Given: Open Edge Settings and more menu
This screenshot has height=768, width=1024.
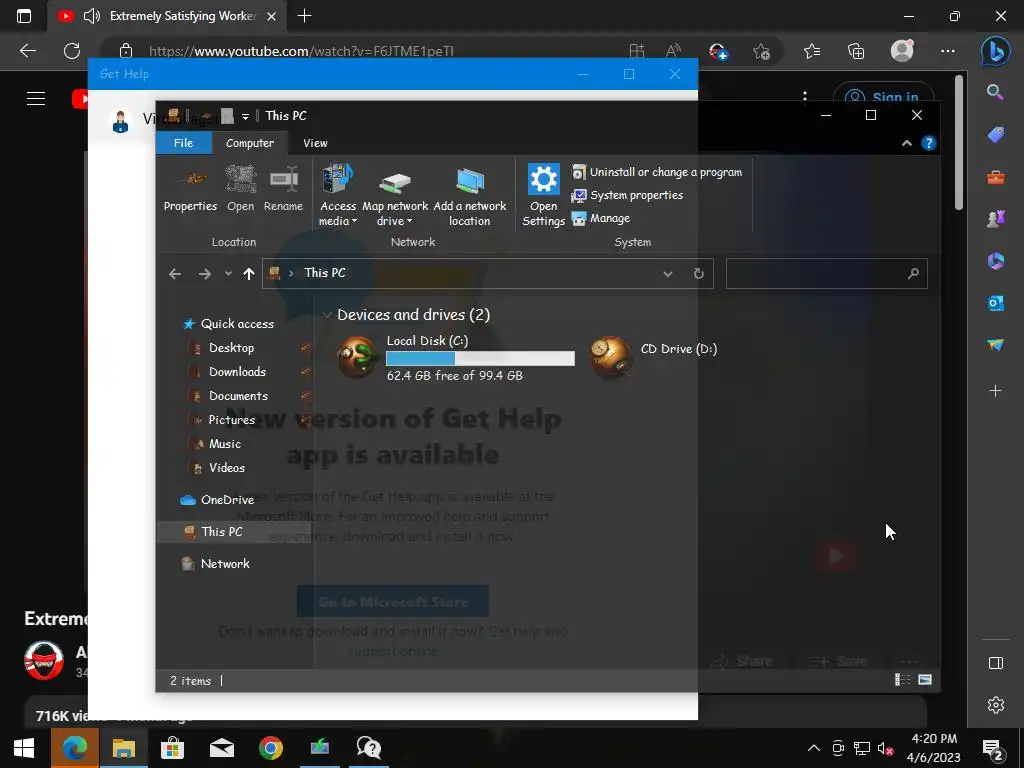Looking at the screenshot, I should [x=948, y=51].
